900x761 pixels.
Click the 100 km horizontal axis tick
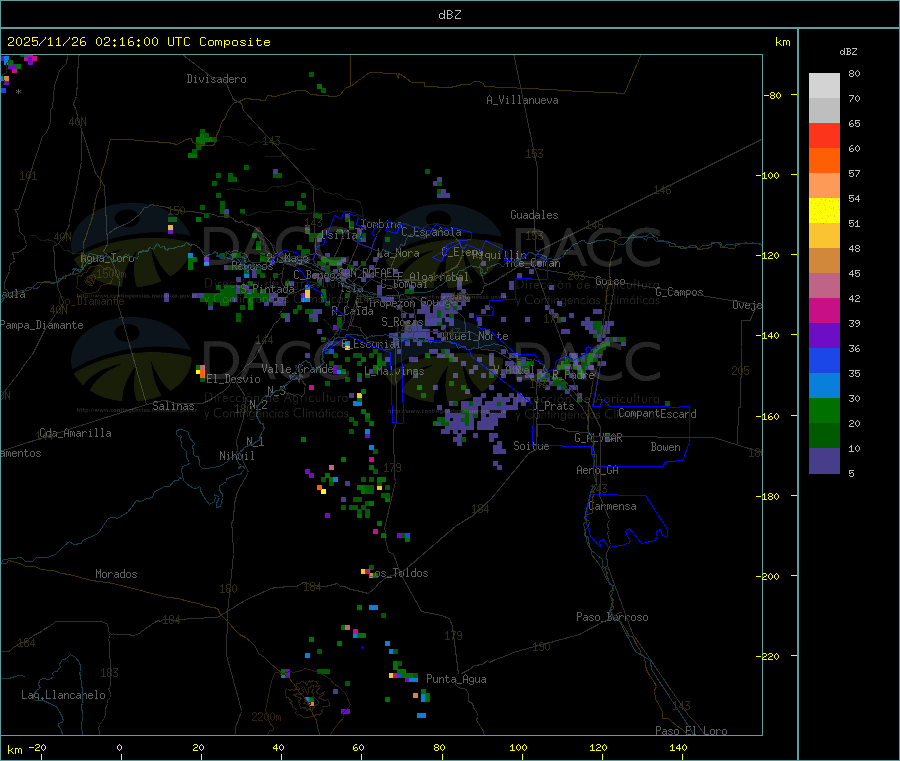(518, 747)
